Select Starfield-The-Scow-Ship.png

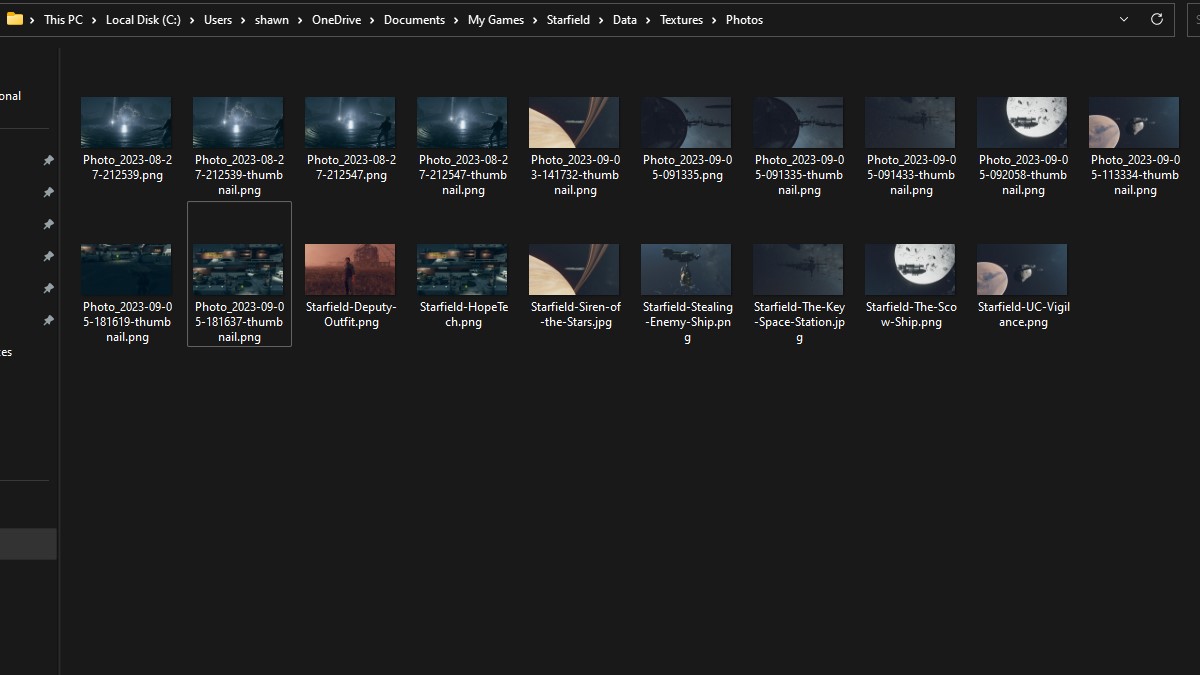(910, 268)
